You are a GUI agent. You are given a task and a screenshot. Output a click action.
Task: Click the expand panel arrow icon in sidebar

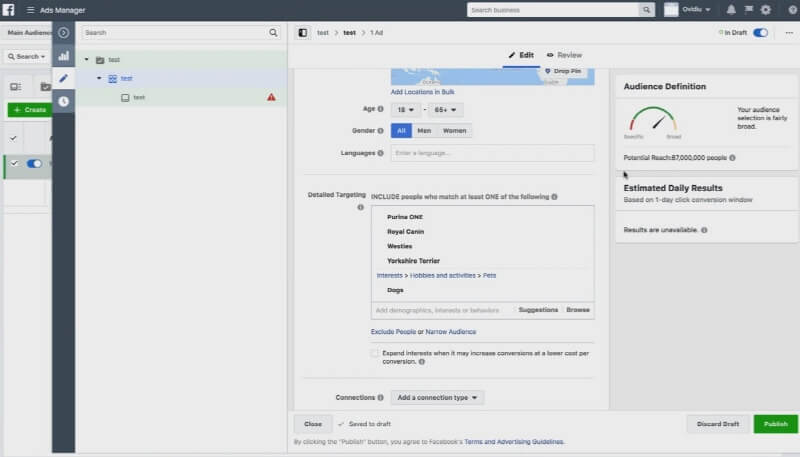pos(63,33)
